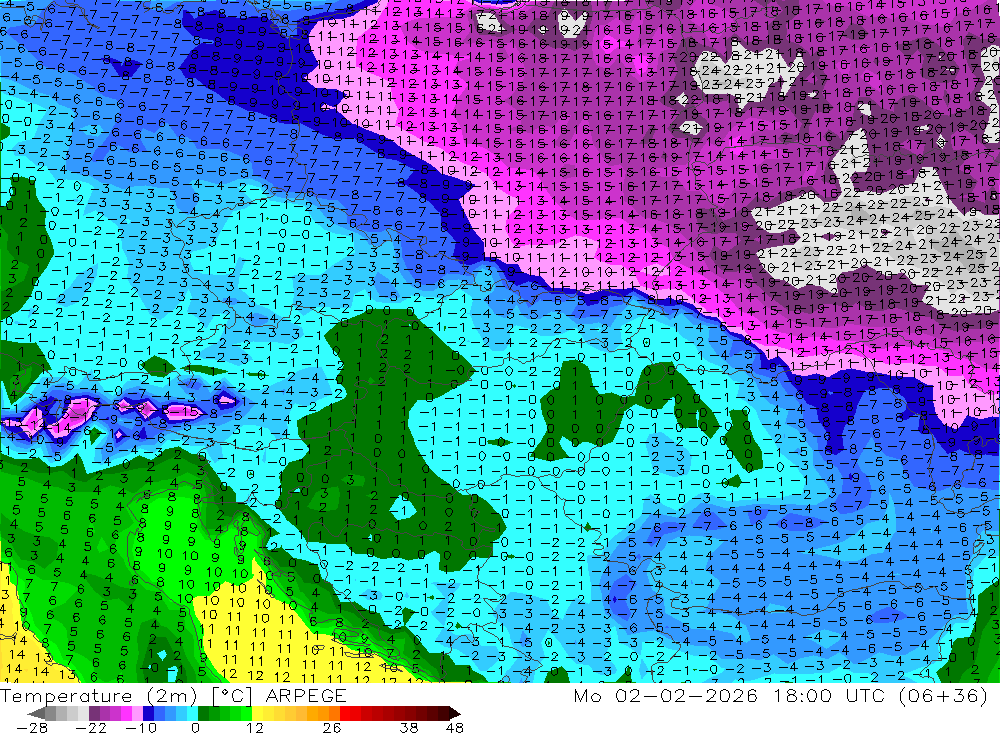
Task: Click the '12' legend label
Action: point(254,727)
